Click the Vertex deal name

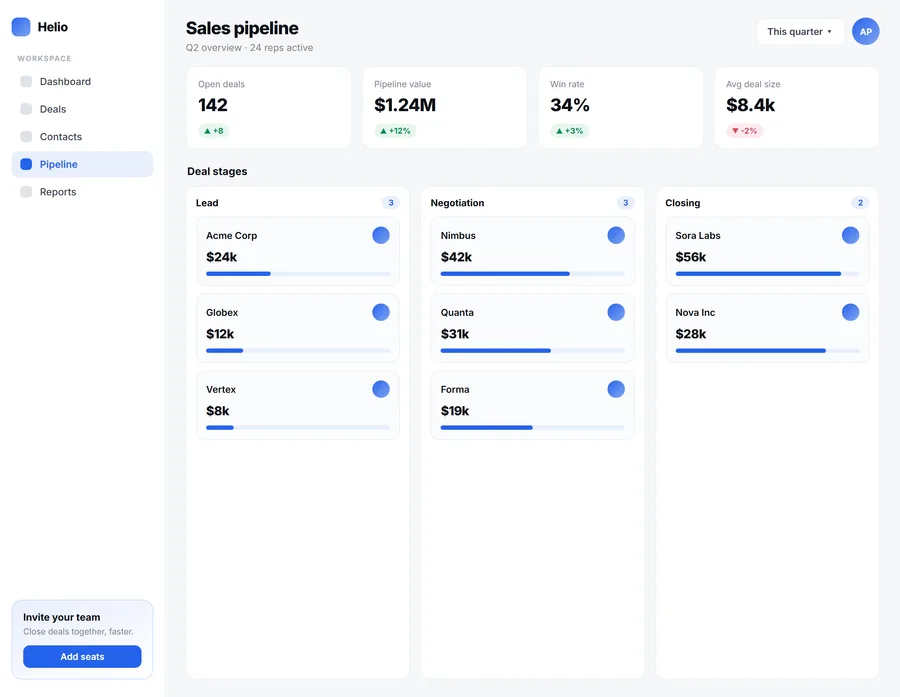[221, 389]
